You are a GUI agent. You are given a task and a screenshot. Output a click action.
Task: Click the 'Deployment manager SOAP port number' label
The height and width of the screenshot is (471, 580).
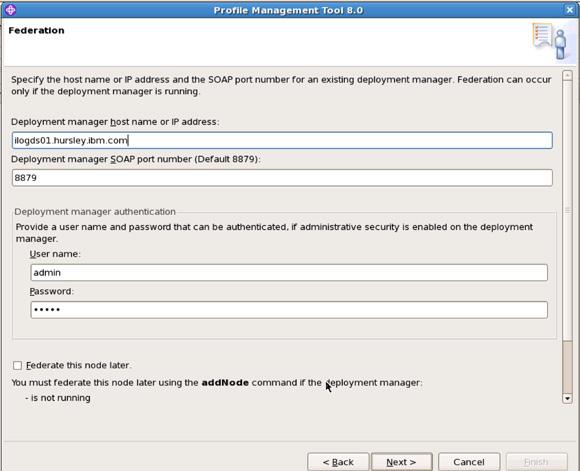click(x=136, y=159)
